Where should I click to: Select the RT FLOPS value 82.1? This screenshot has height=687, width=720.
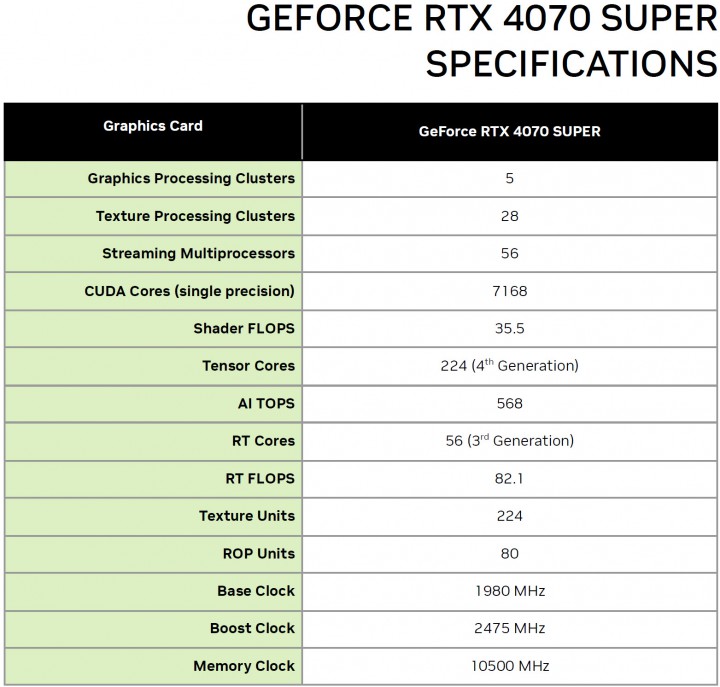[x=509, y=478]
